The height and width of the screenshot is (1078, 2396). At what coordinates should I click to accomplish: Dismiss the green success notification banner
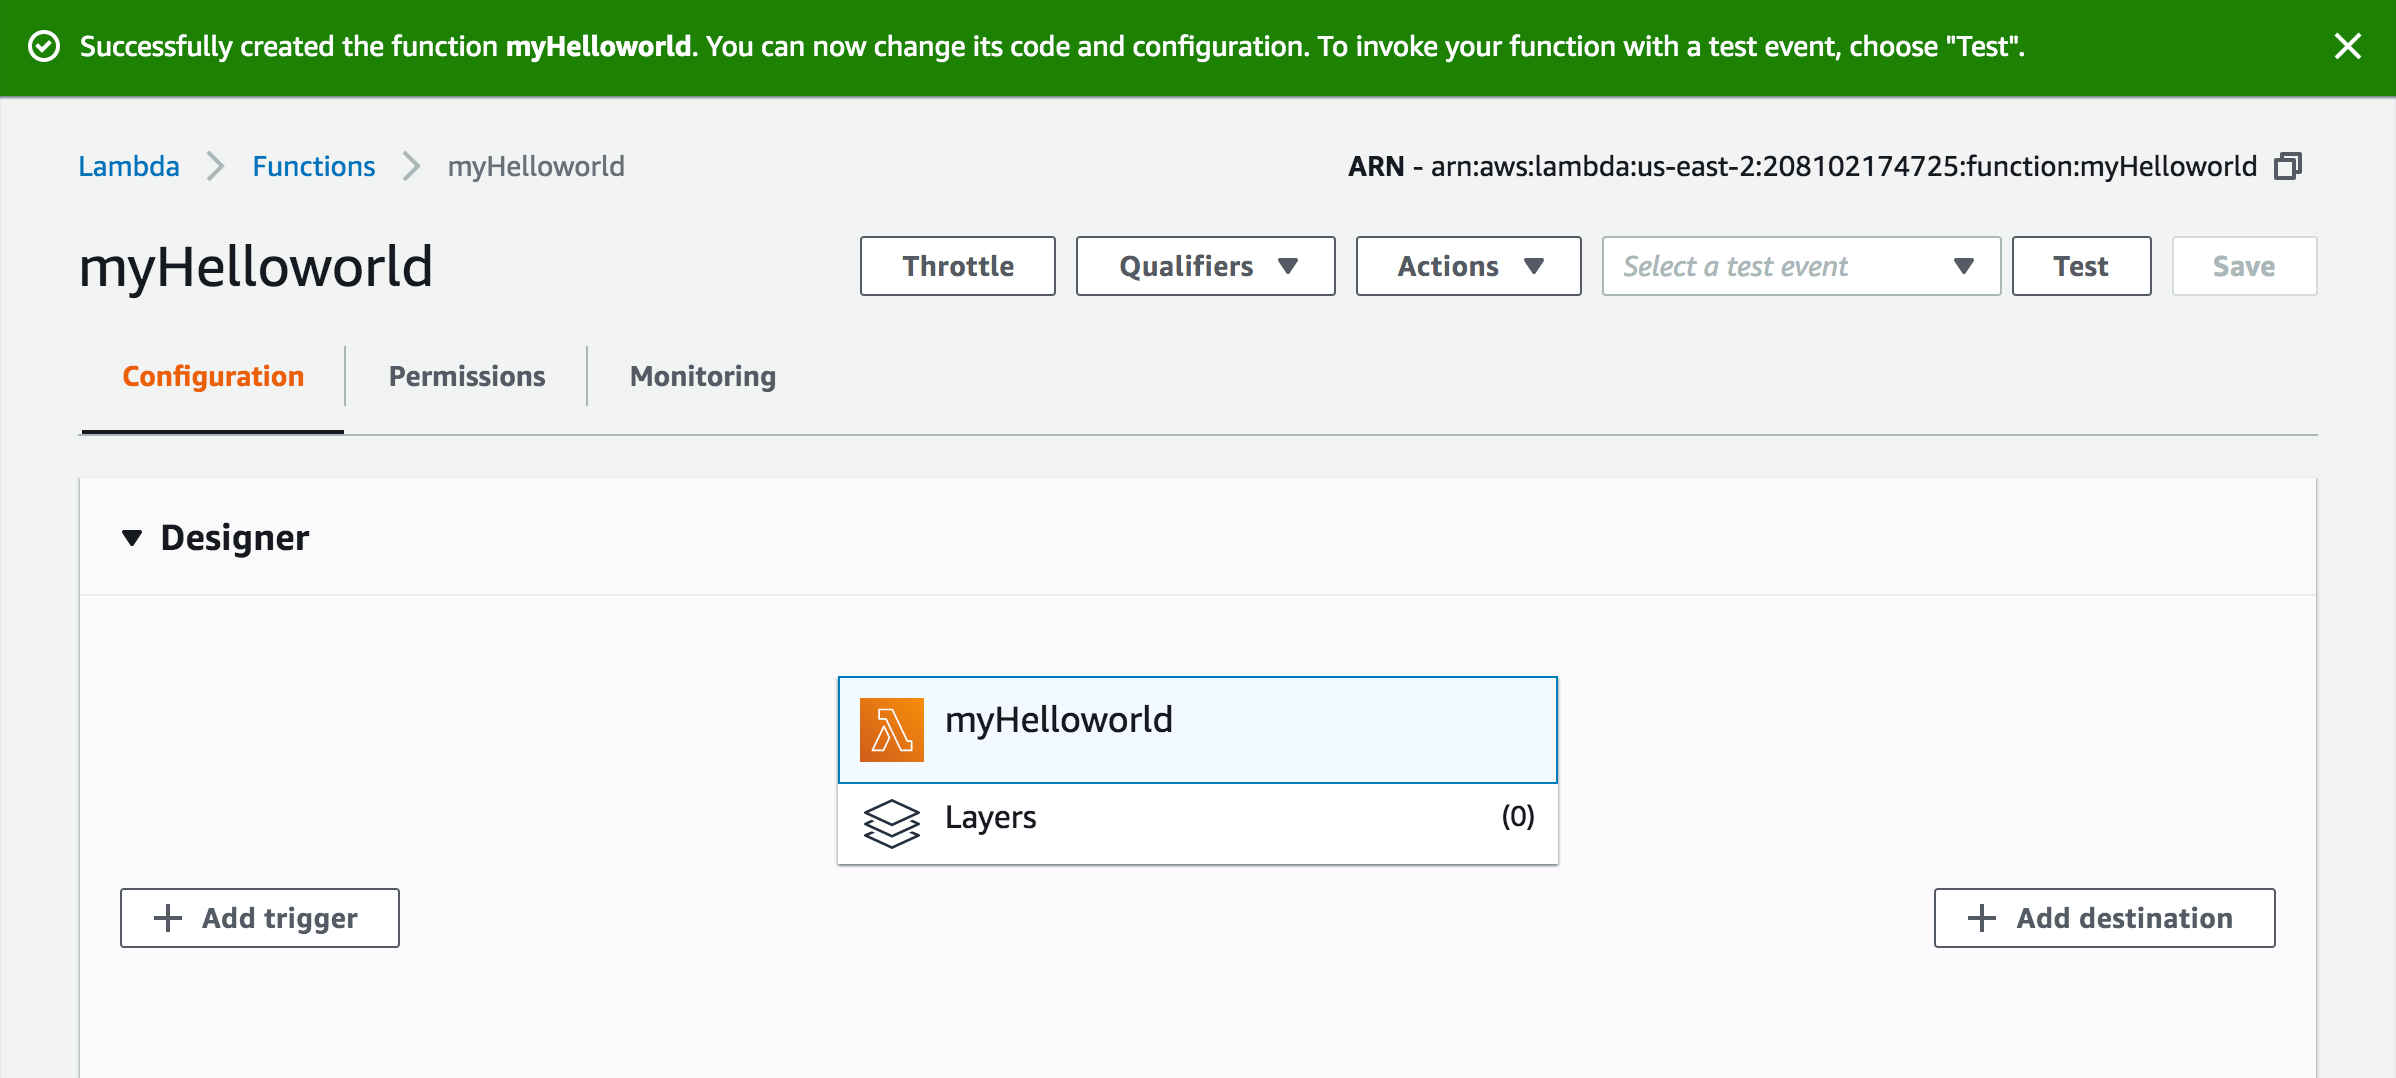pos(2347,47)
